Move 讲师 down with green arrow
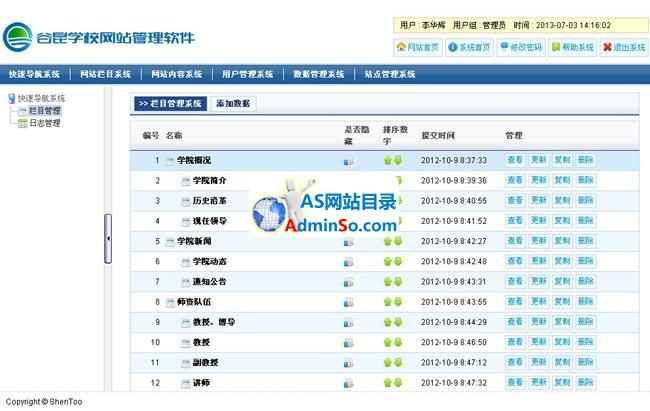Screen dimensions: 650x411 tap(398, 383)
